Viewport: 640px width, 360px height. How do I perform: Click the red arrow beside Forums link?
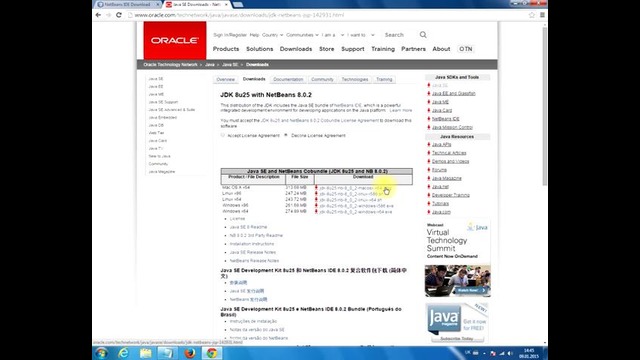coord(429,170)
